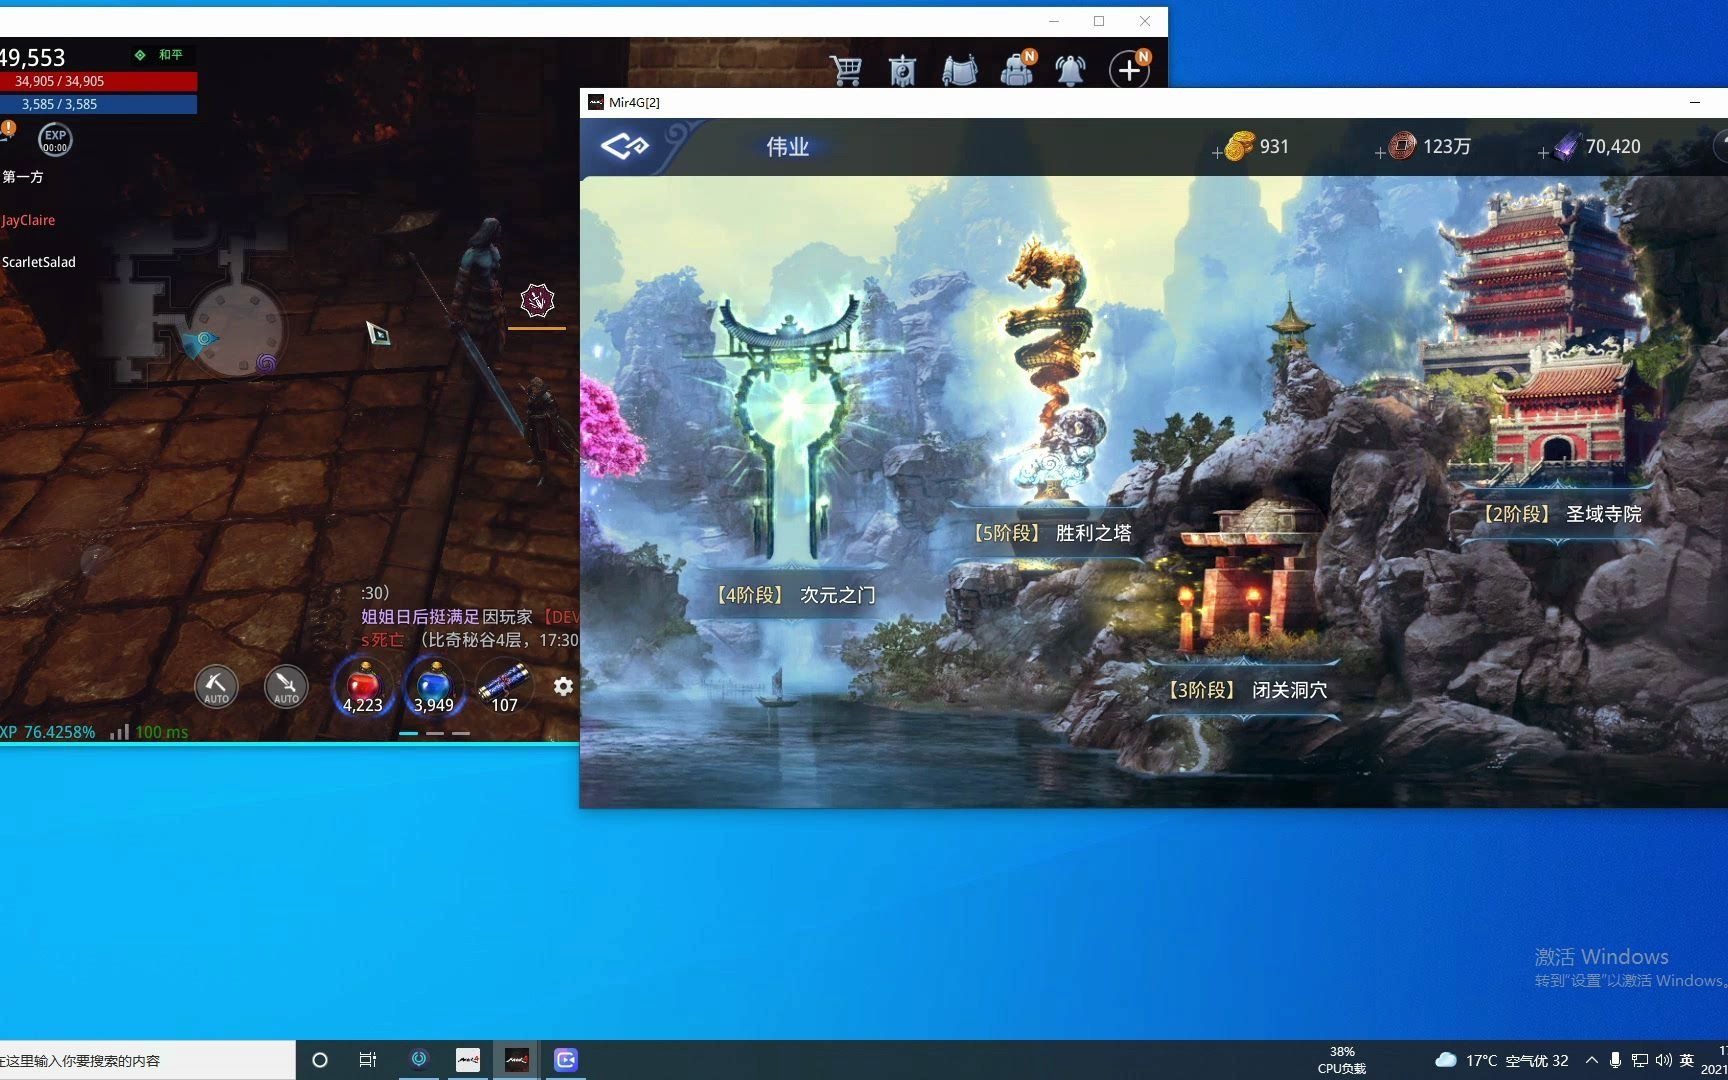Click the Windows taskbar search box

[x=147, y=1060]
